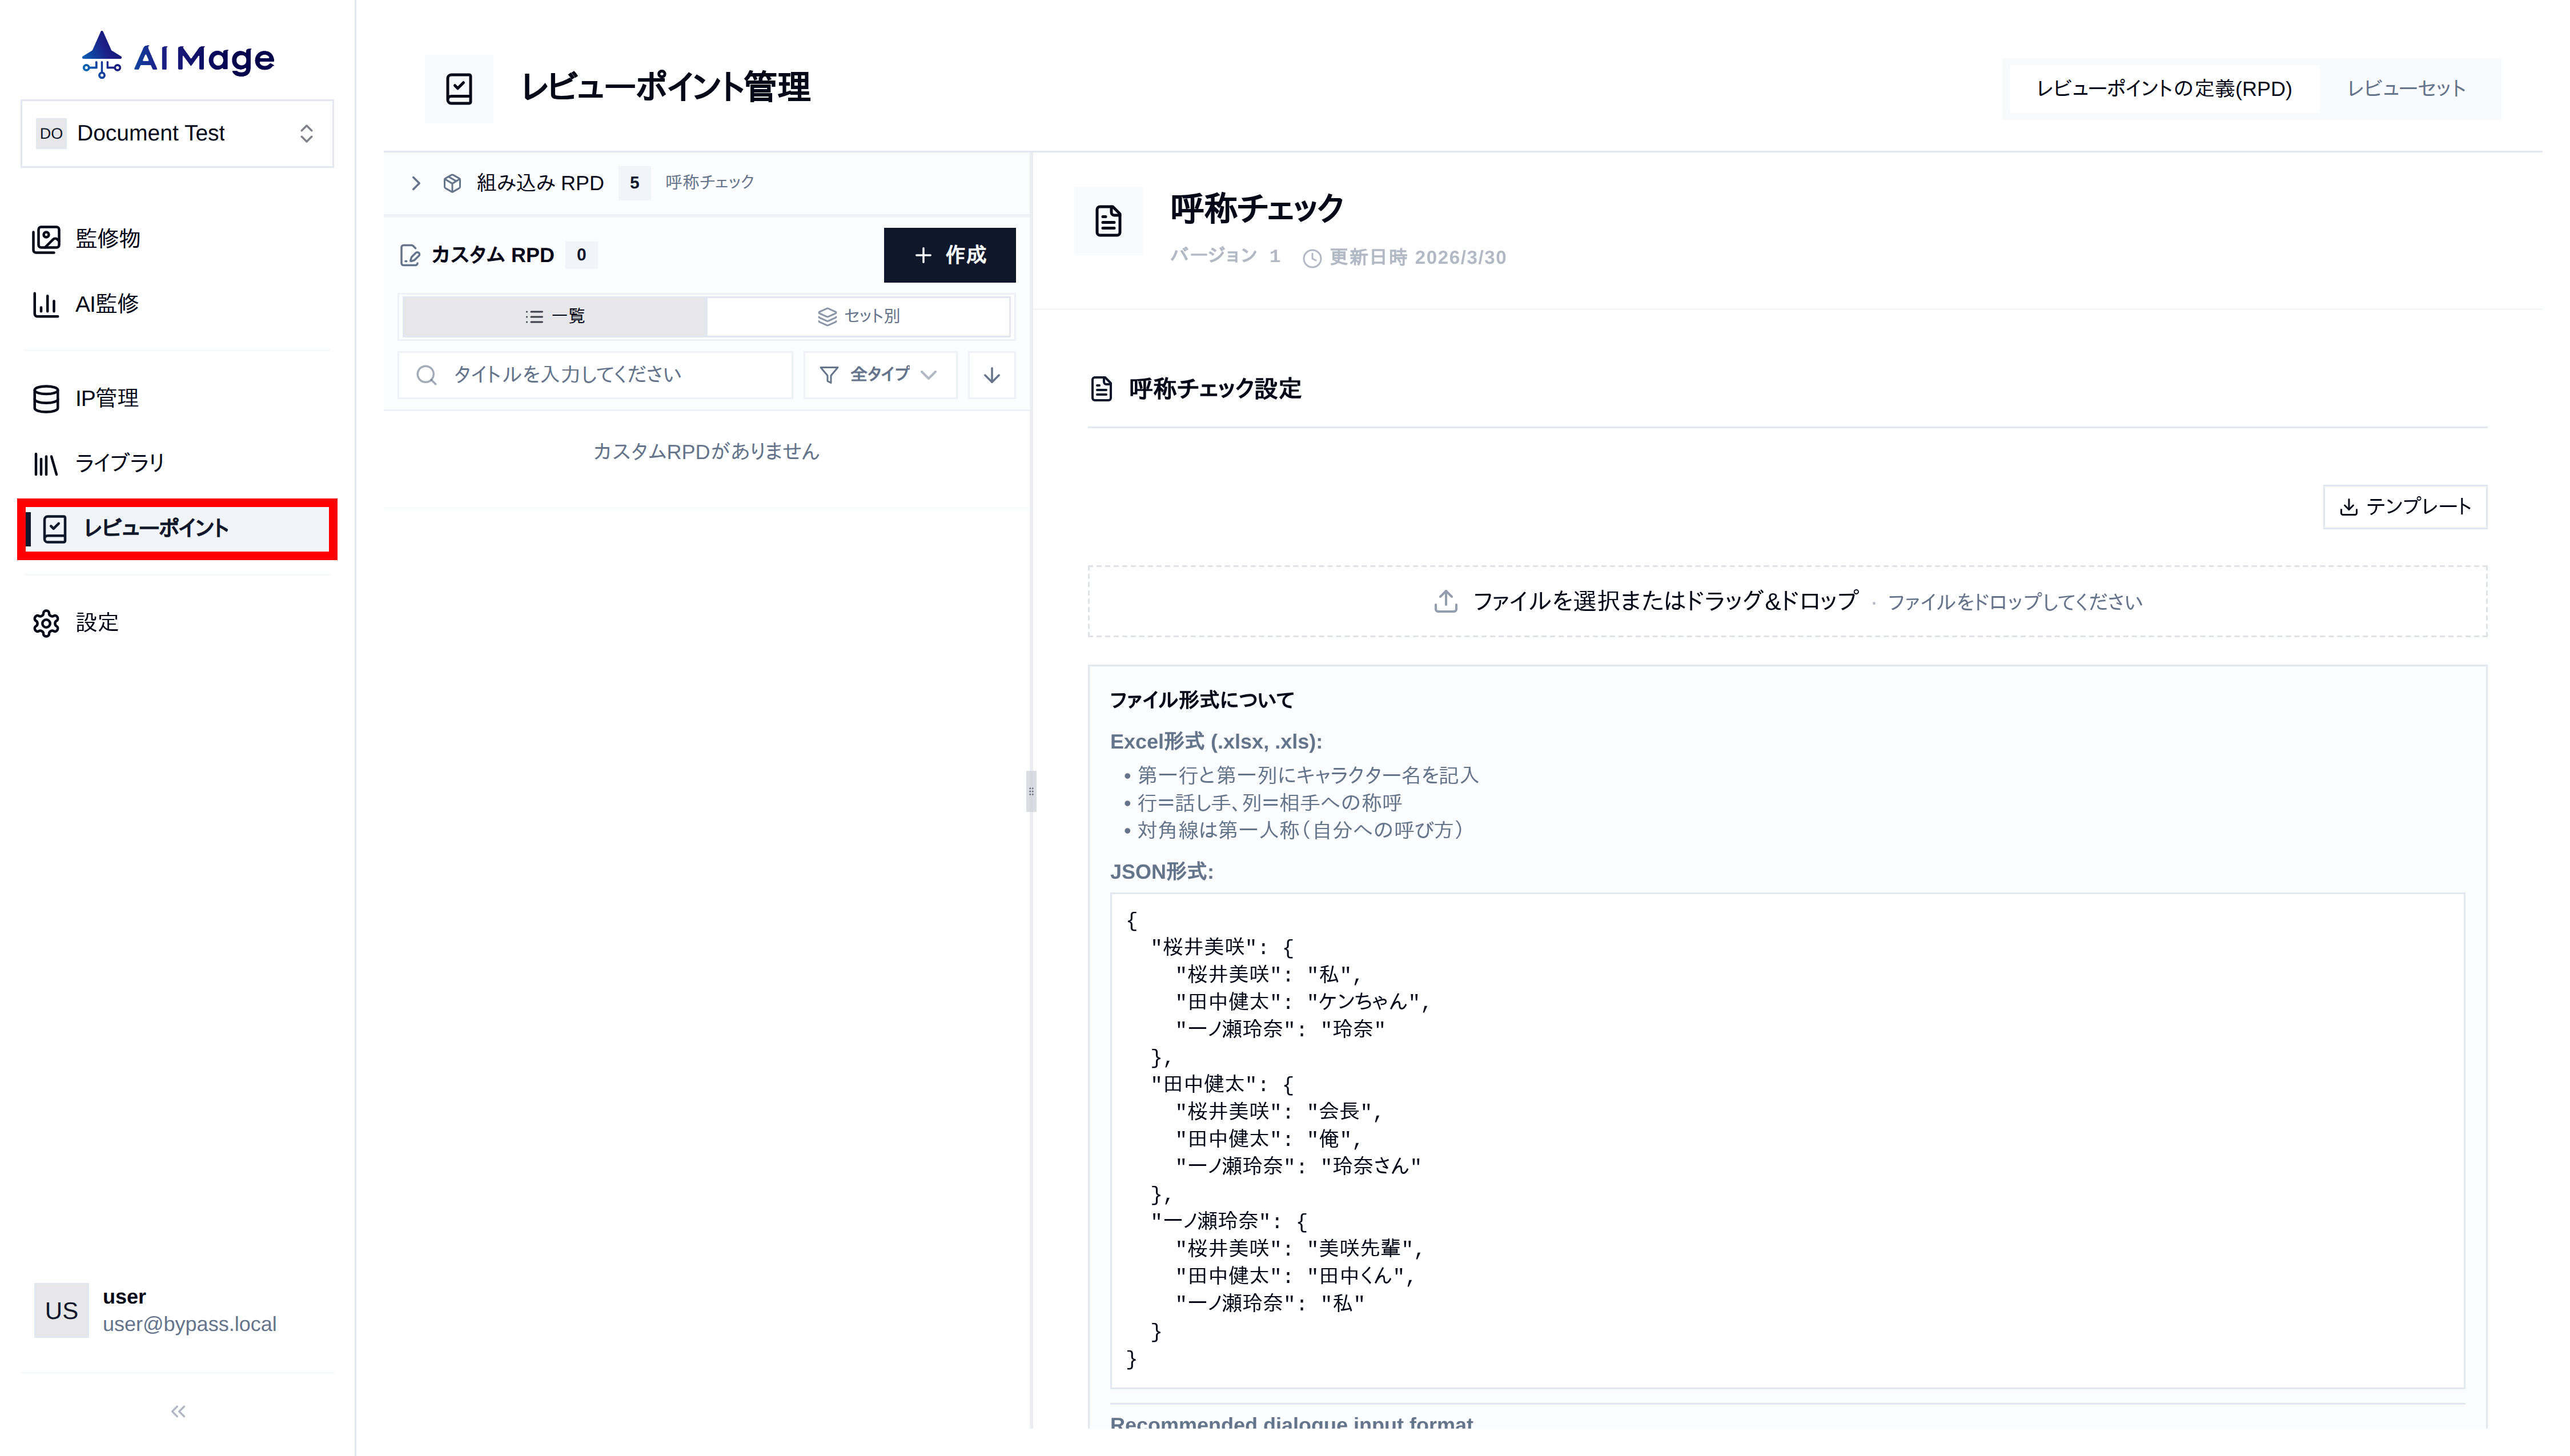Click the レビューポイント checklist icon
This screenshot has width=2570, height=1456.
[55, 529]
